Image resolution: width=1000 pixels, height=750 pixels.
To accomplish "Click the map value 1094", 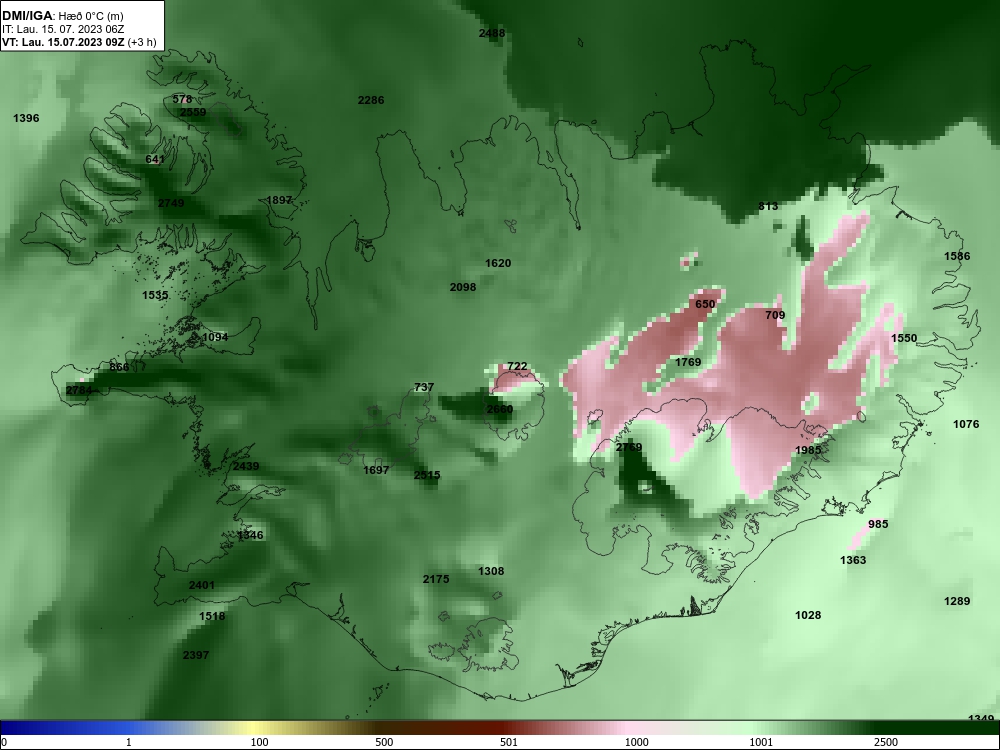I will click(215, 337).
